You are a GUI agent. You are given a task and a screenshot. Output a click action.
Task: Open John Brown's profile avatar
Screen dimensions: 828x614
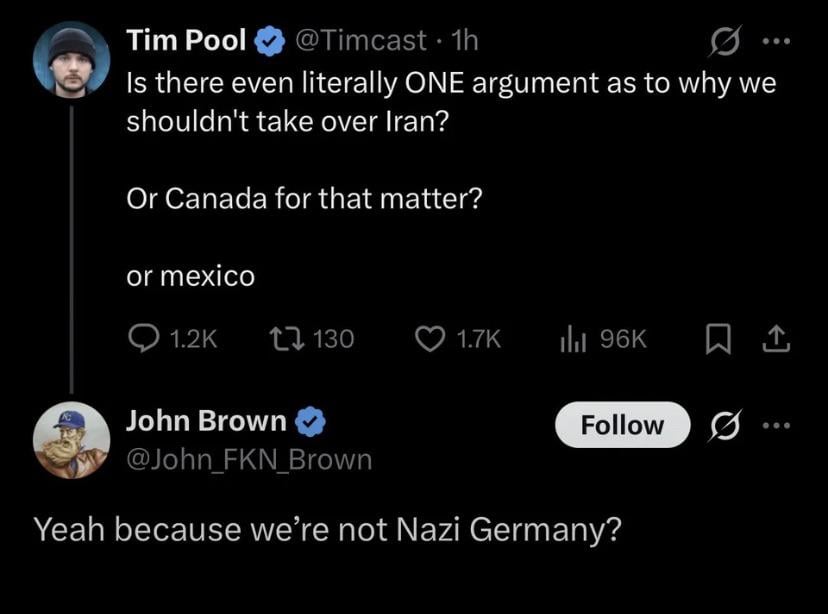pyautogui.click(x=71, y=439)
